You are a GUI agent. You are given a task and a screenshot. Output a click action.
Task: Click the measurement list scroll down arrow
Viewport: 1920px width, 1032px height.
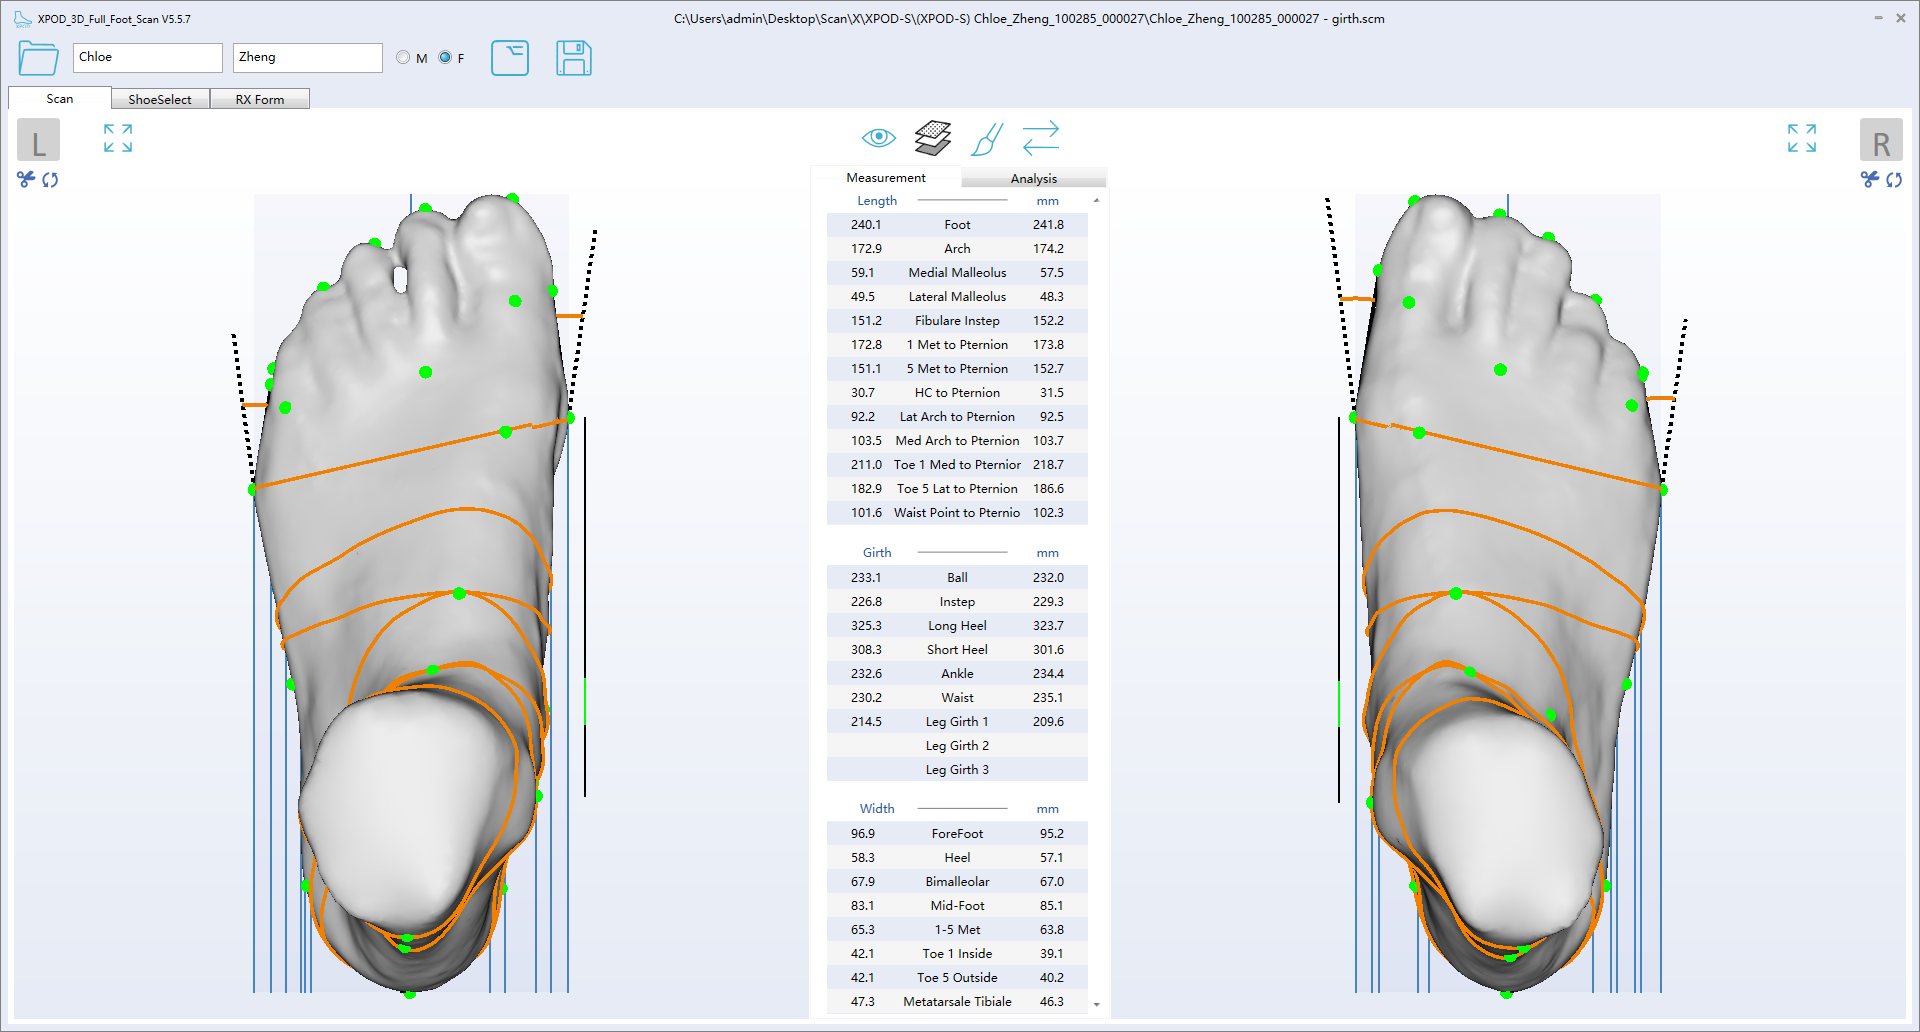(x=1097, y=1004)
